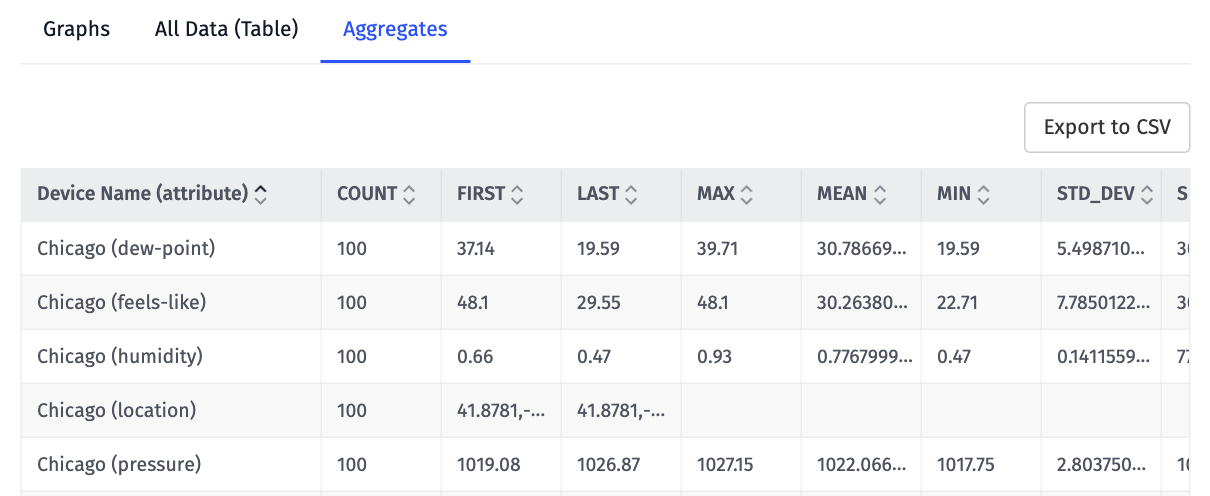Switch to the Graphs tab

point(76,29)
